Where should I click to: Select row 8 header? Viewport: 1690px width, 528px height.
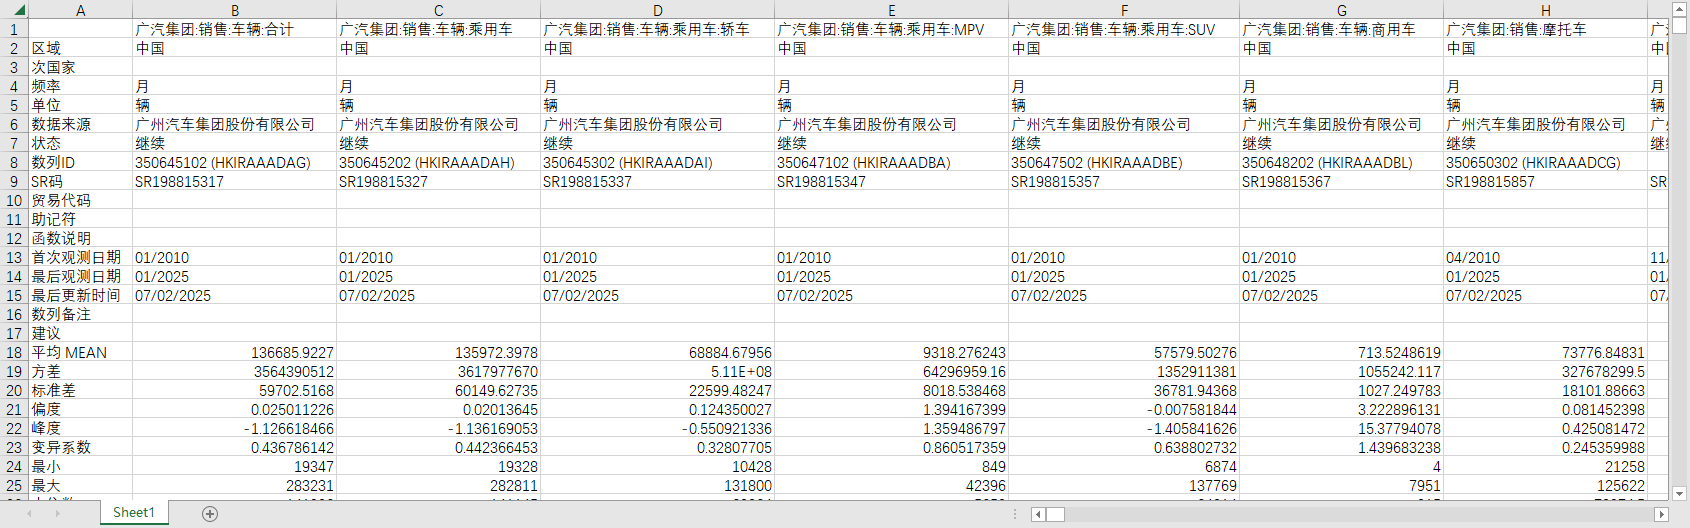pos(14,162)
